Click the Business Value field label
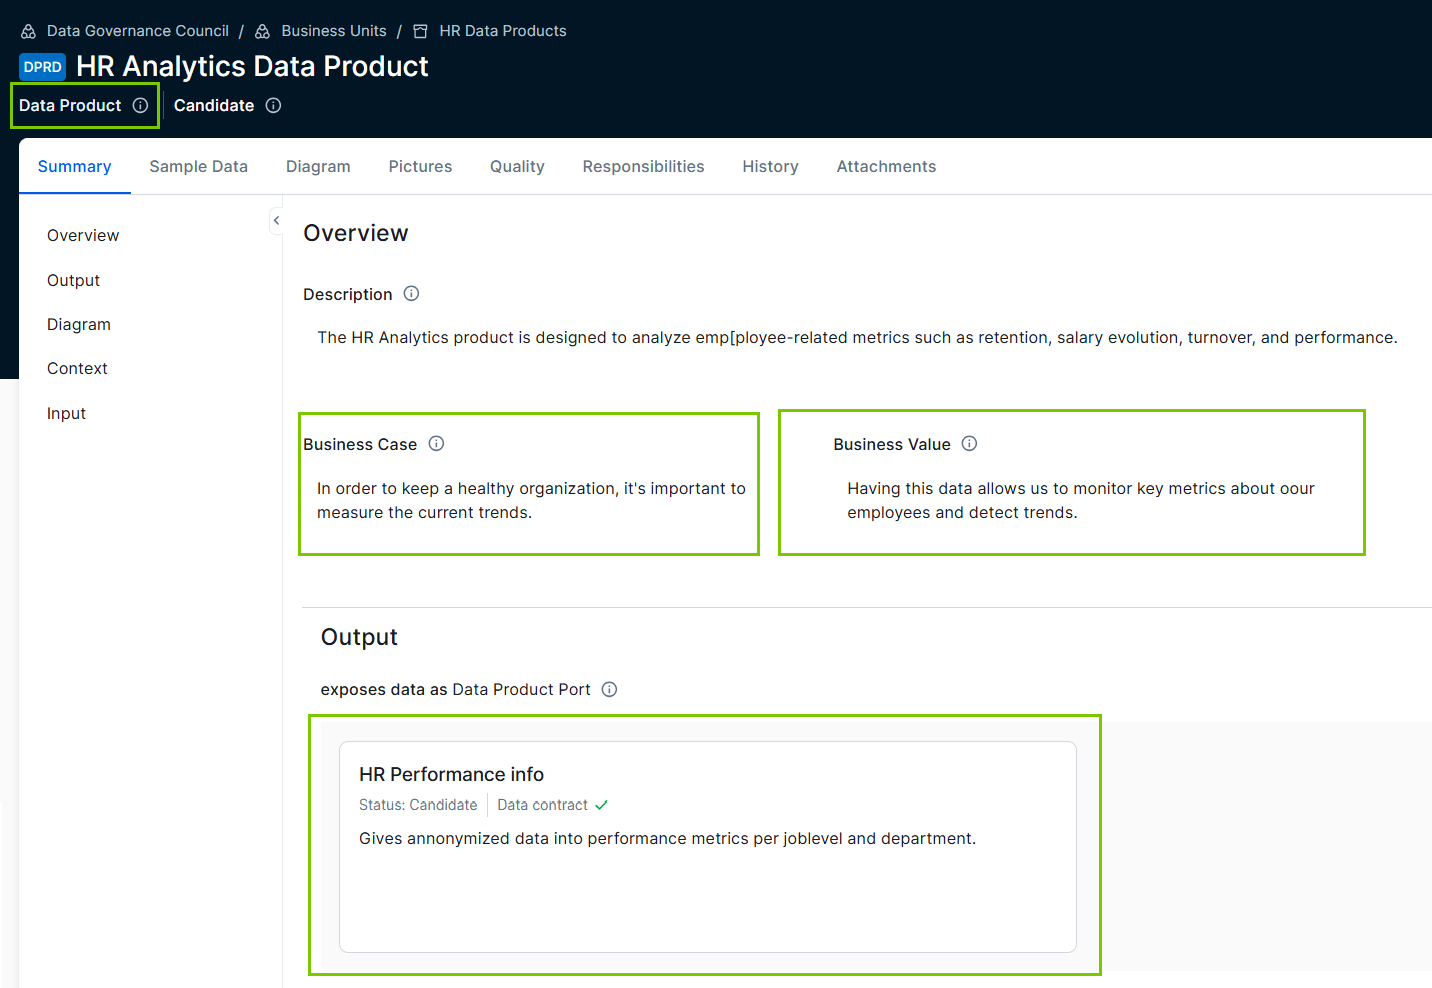This screenshot has width=1432, height=988. (892, 444)
